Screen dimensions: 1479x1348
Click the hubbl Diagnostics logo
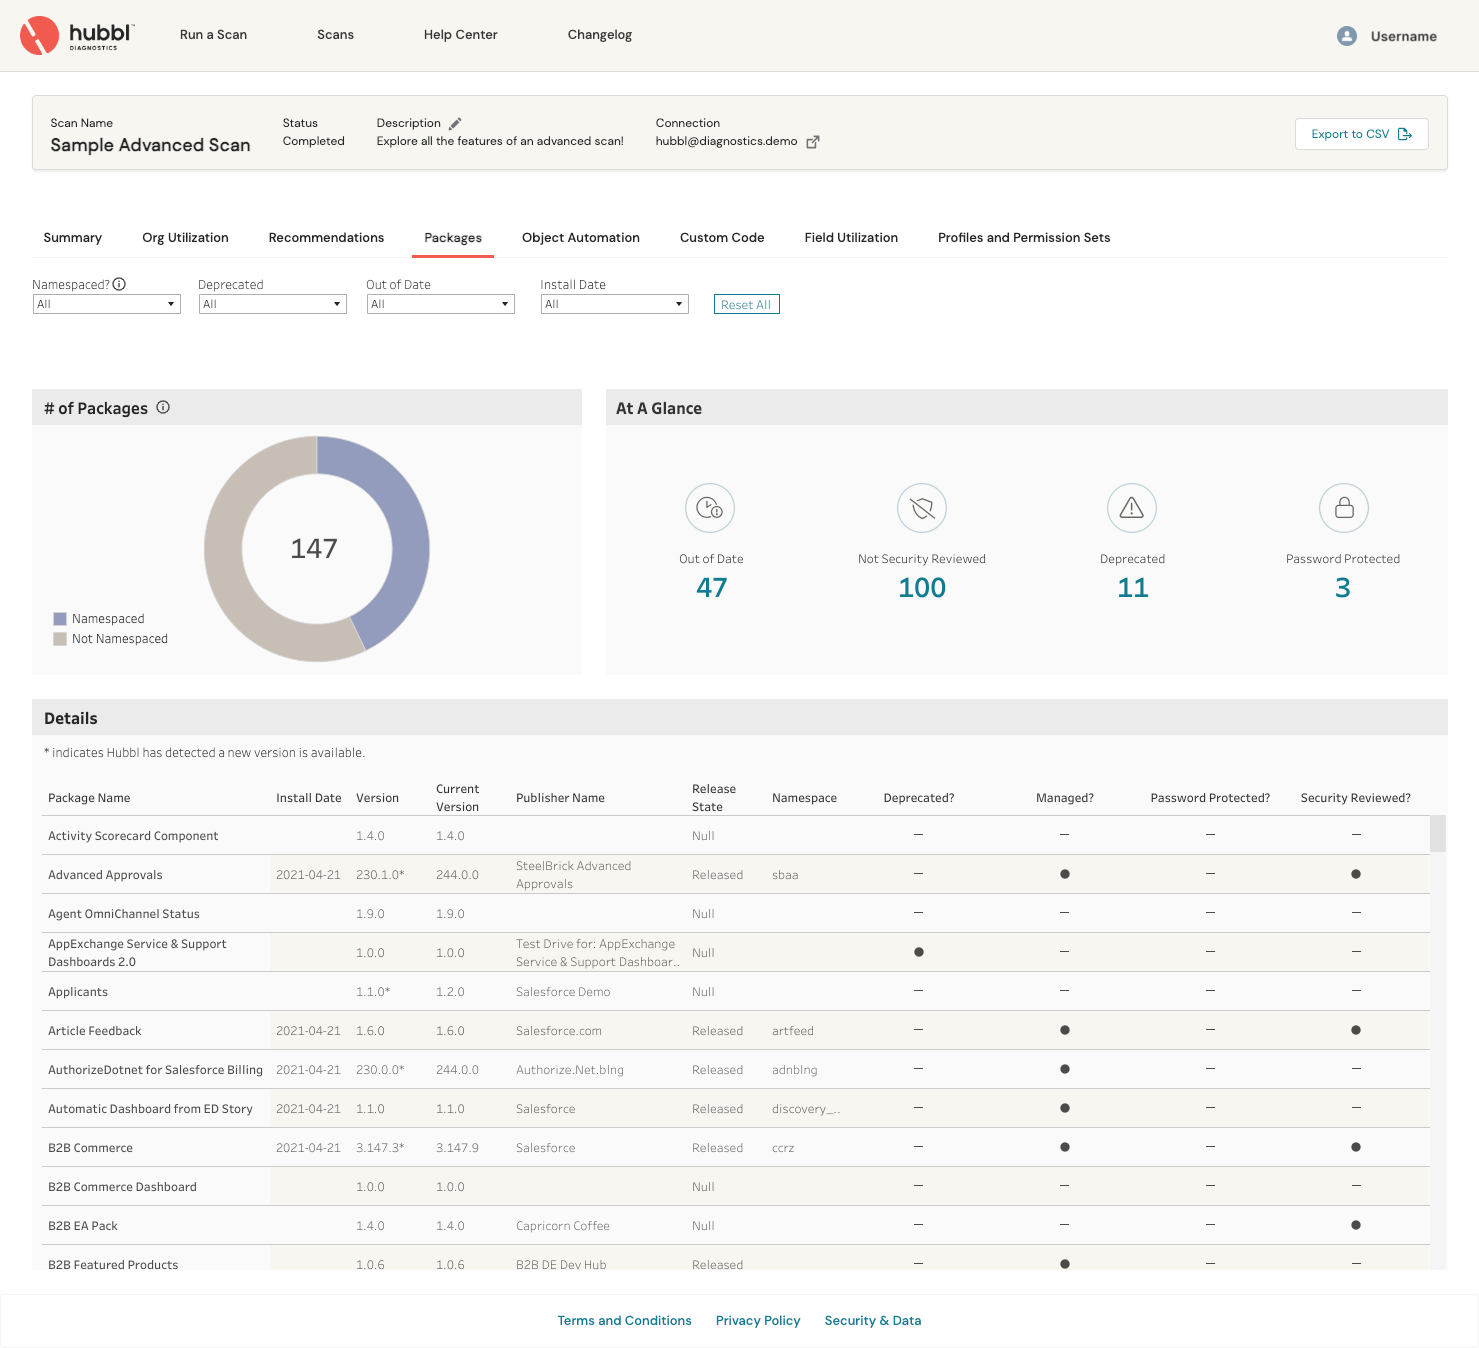77,35
